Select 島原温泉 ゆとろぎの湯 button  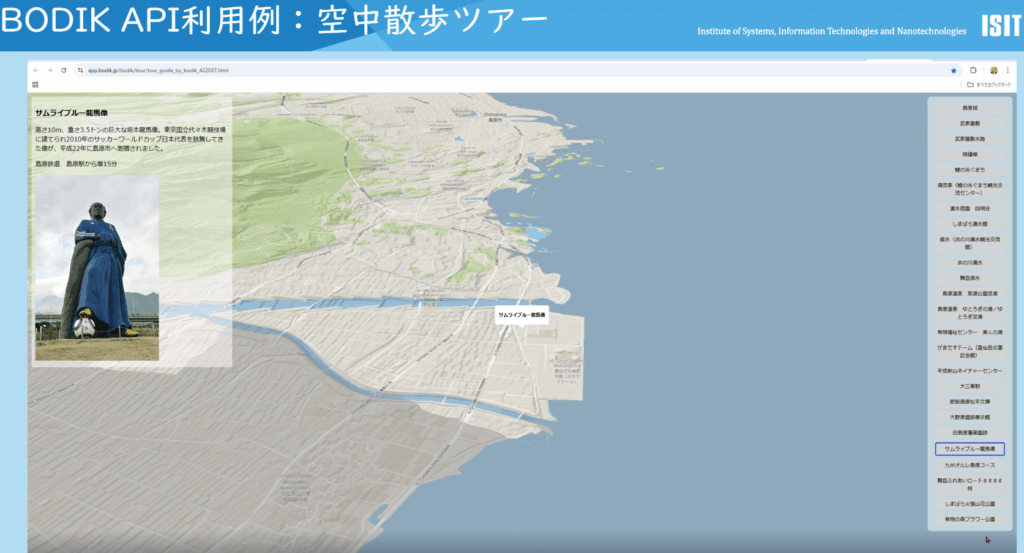pyautogui.click(x=970, y=313)
